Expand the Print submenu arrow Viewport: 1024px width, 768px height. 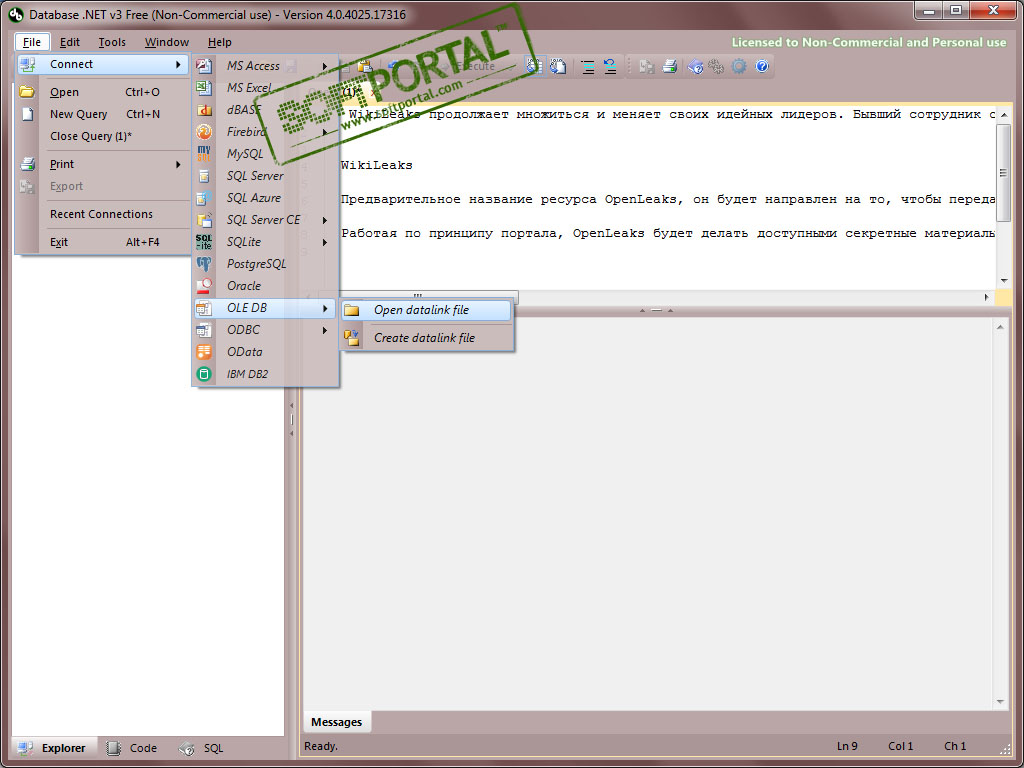point(178,165)
